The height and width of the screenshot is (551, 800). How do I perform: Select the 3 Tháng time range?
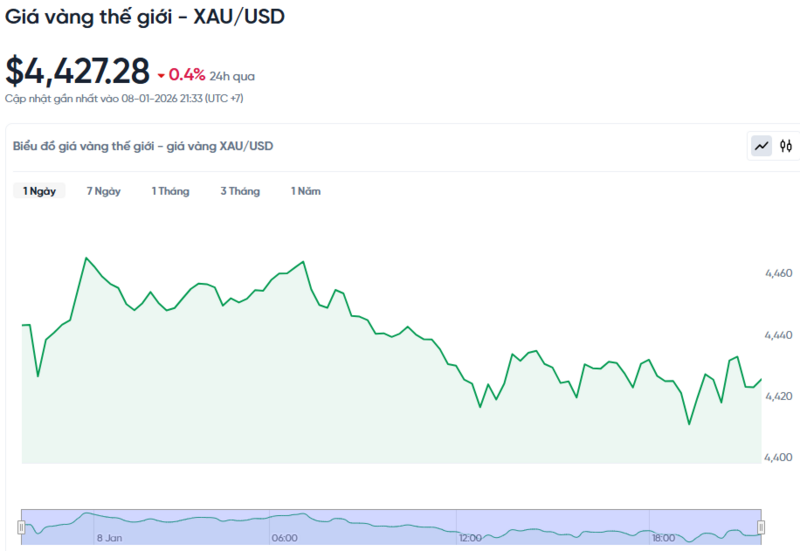(x=240, y=191)
